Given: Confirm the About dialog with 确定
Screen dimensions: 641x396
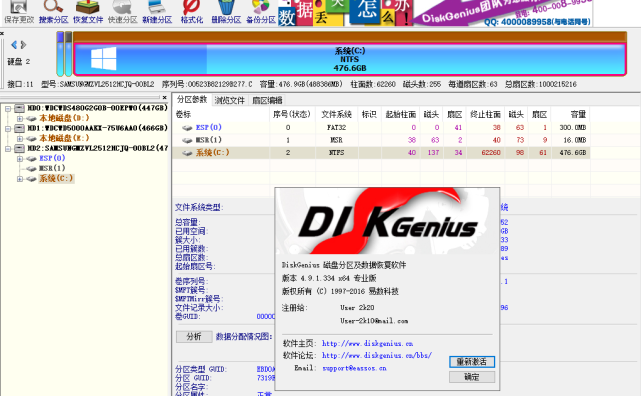Looking at the screenshot, I should 472,377.
